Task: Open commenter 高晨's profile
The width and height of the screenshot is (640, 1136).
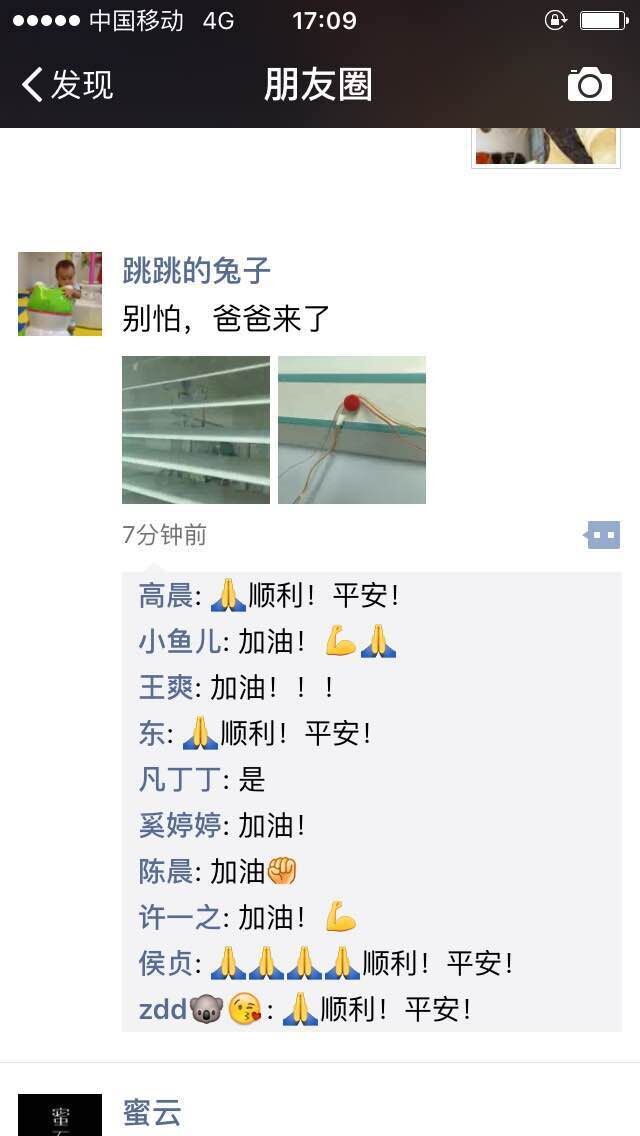Action: point(166,596)
